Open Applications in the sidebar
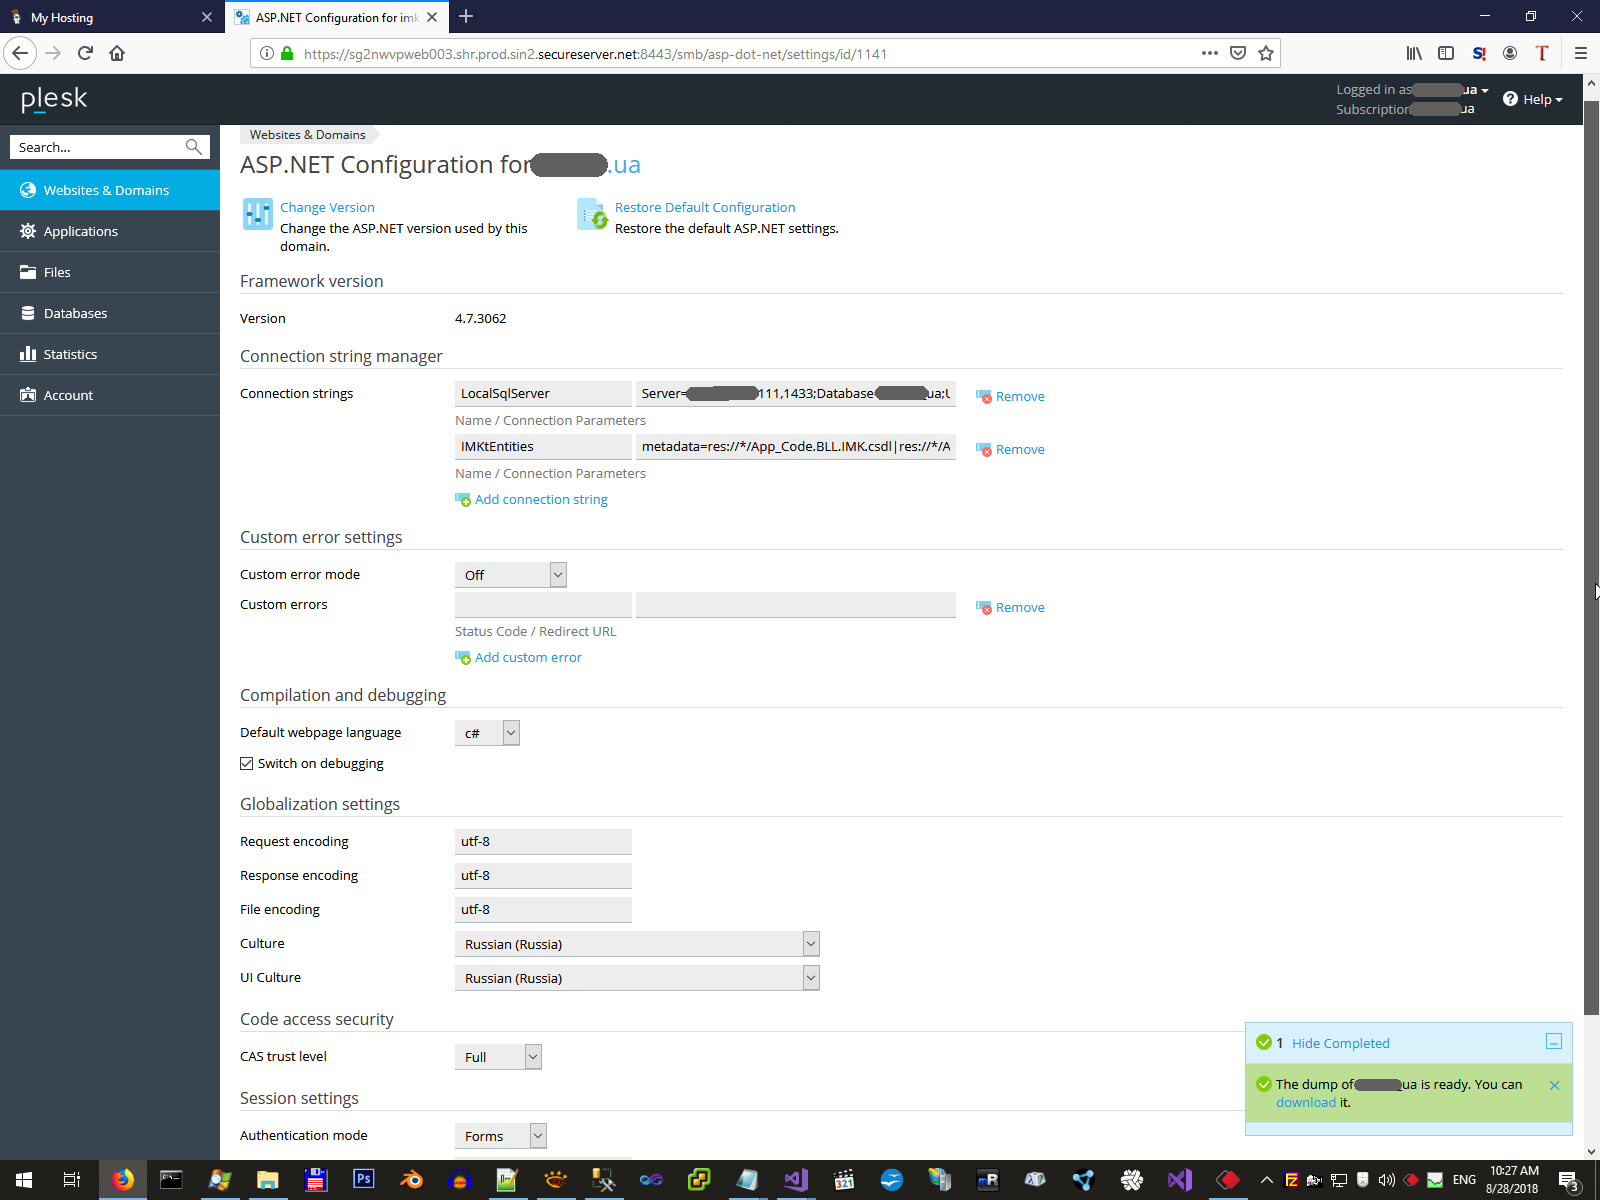This screenshot has width=1600, height=1200. 110,231
